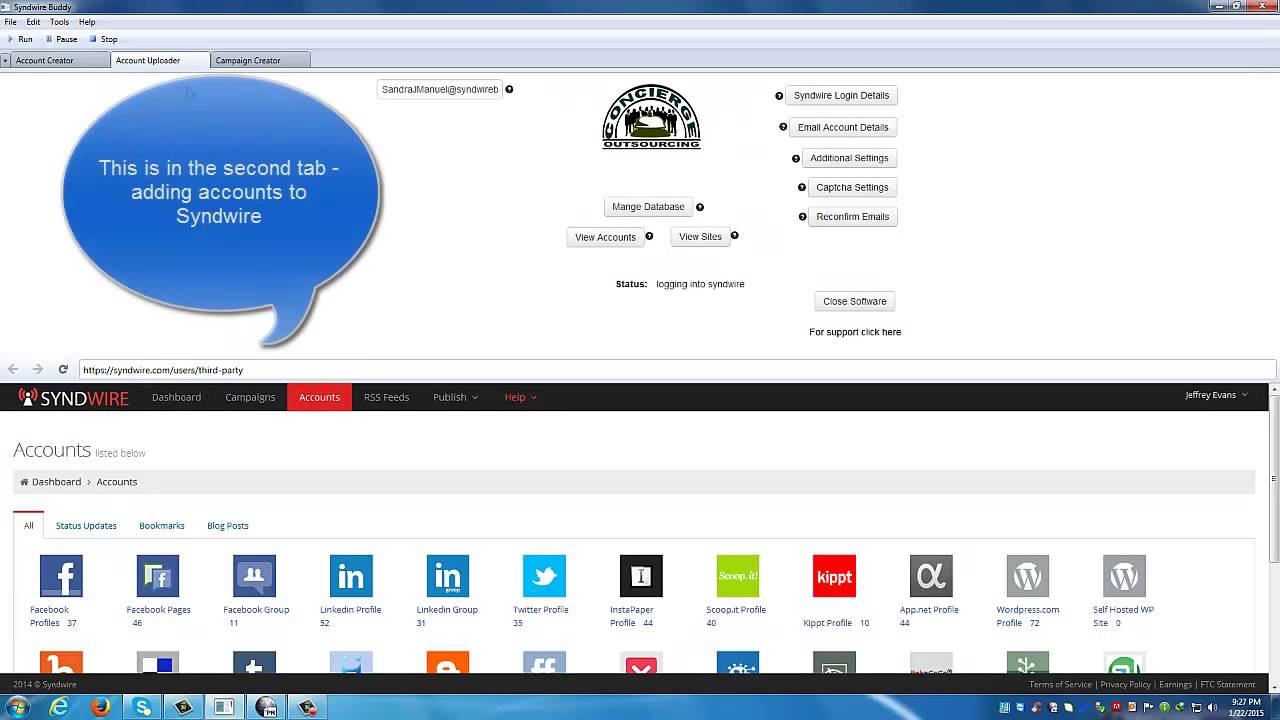Open the Jeffrey Evans user menu
The width and height of the screenshot is (1280, 720).
tap(1216, 395)
